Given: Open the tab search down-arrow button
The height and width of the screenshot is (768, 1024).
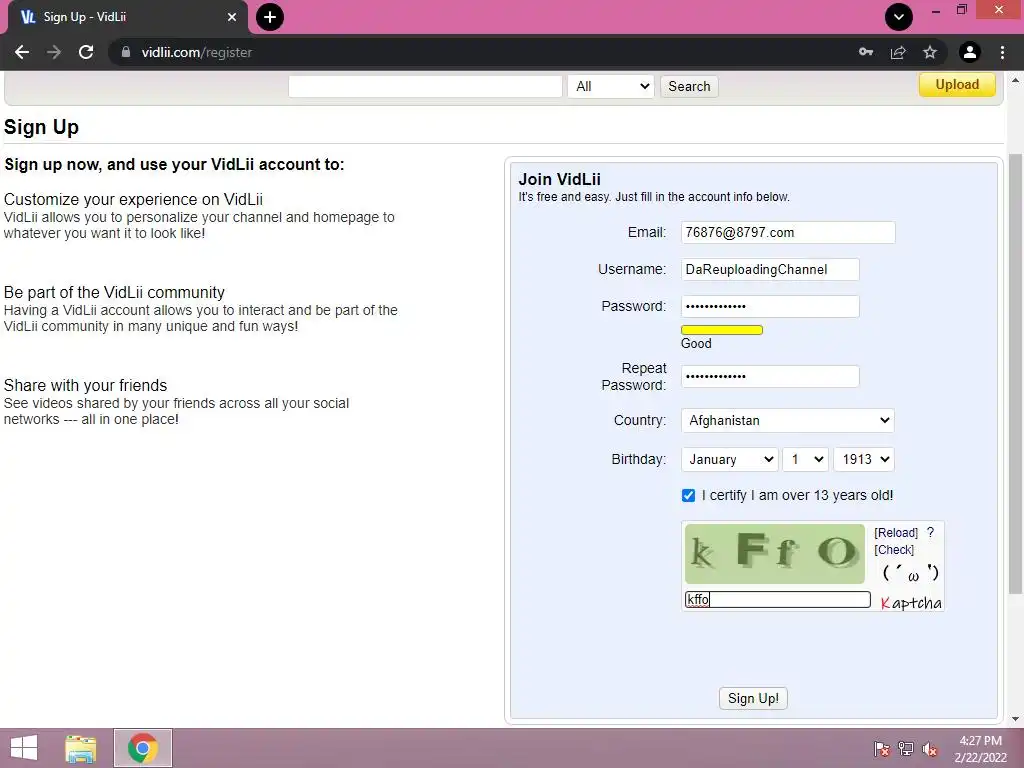Looking at the screenshot, I should pyautogui.click(x=899, y=17).
